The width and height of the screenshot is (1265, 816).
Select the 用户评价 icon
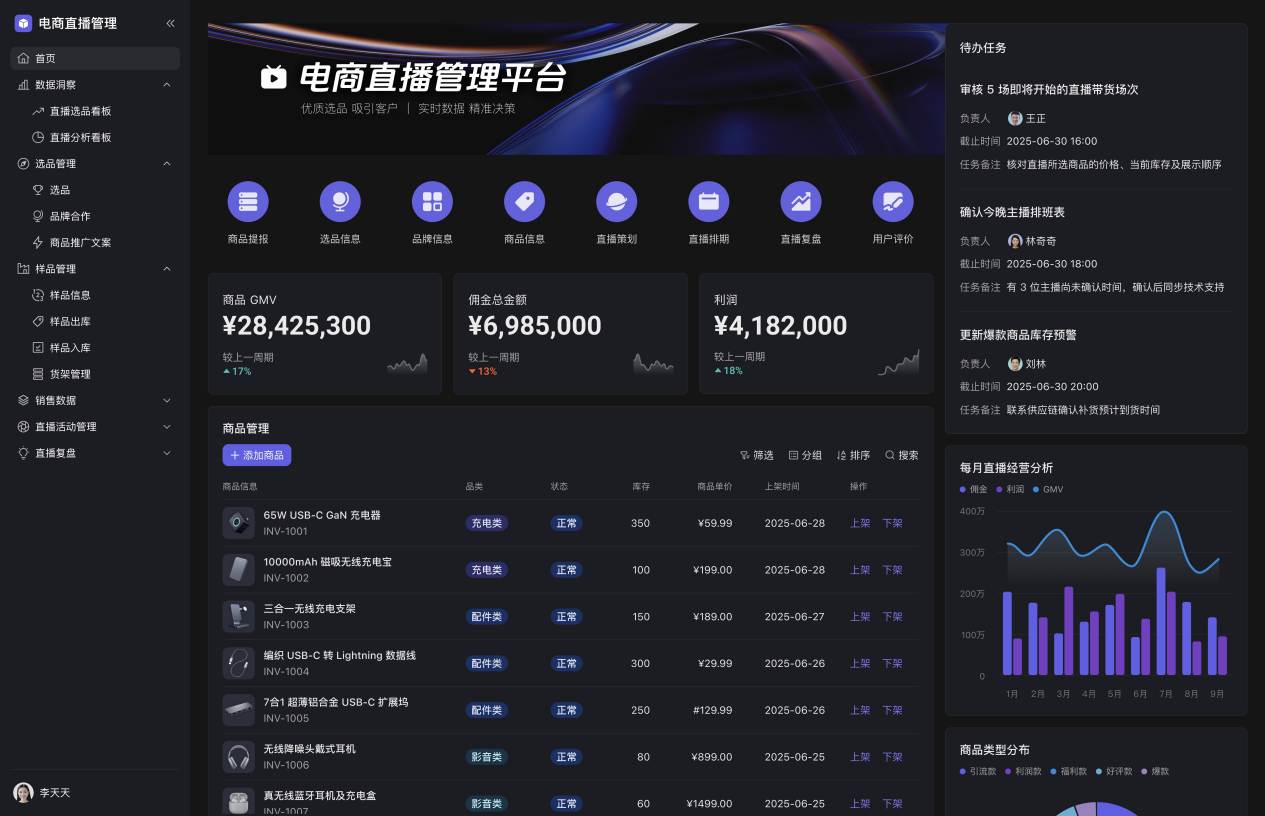[x=893, y=201]
